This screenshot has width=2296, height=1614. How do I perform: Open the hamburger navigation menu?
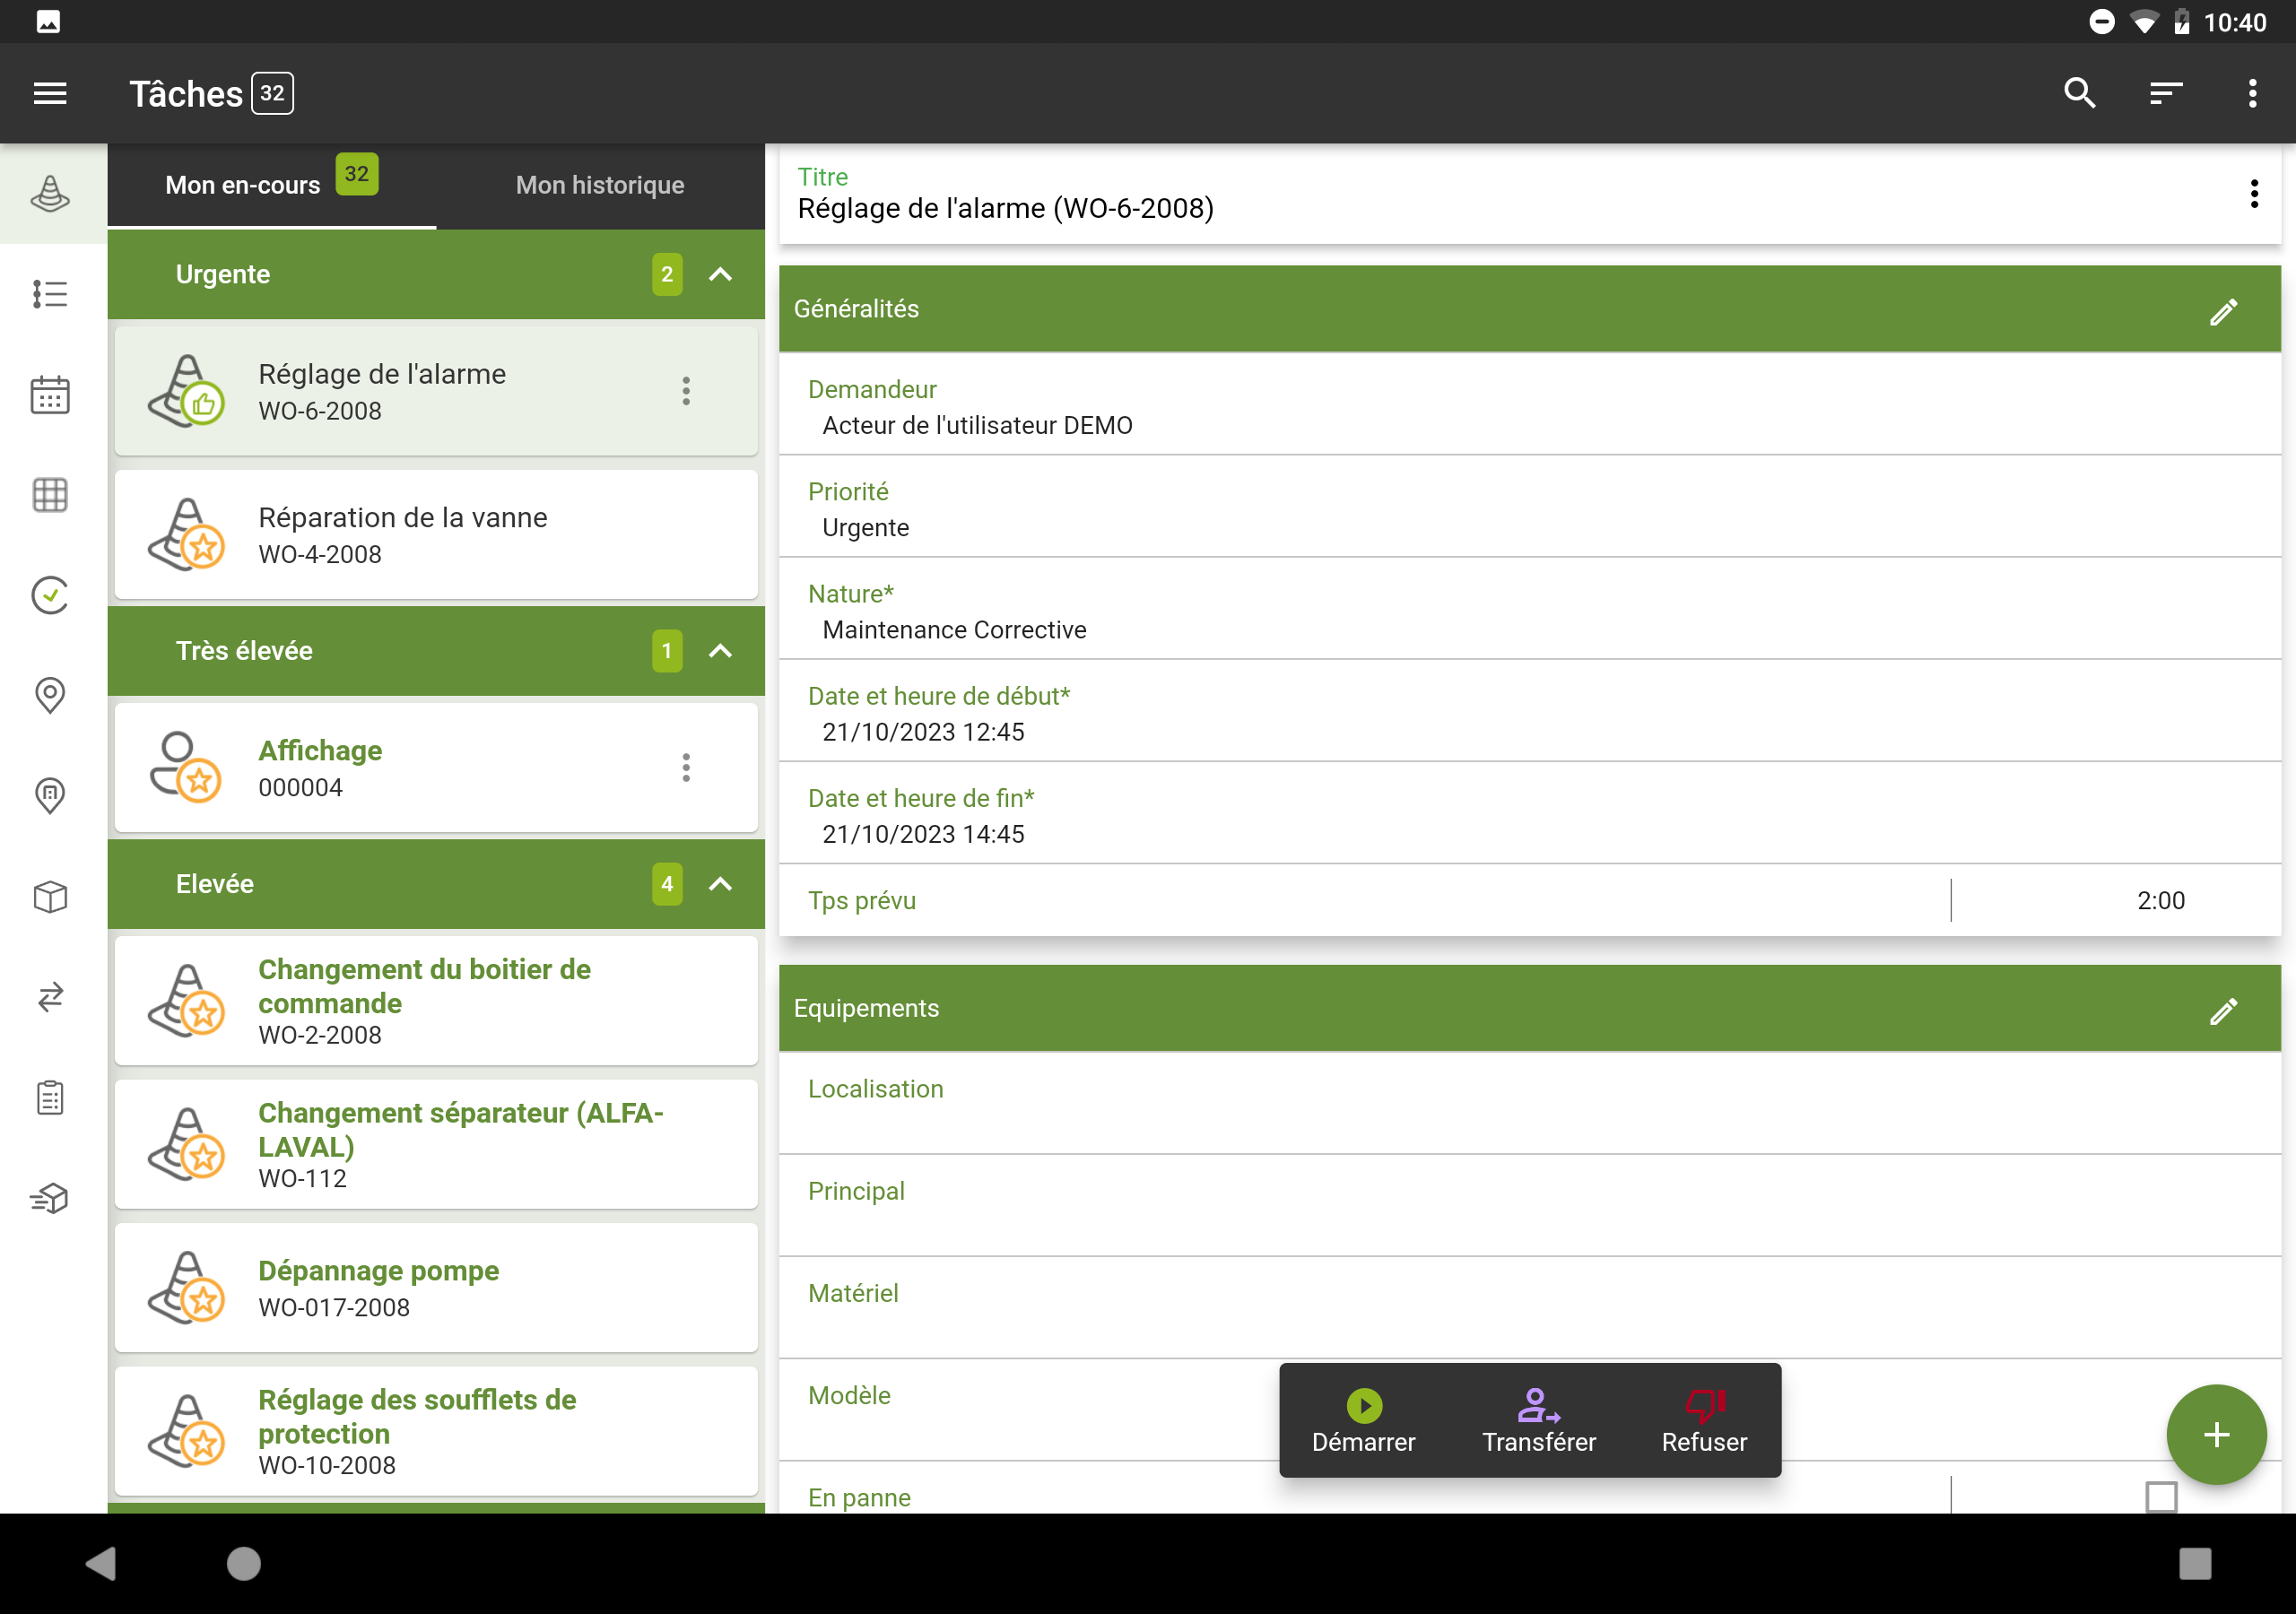pyautogui.click(x=50, y=94)
